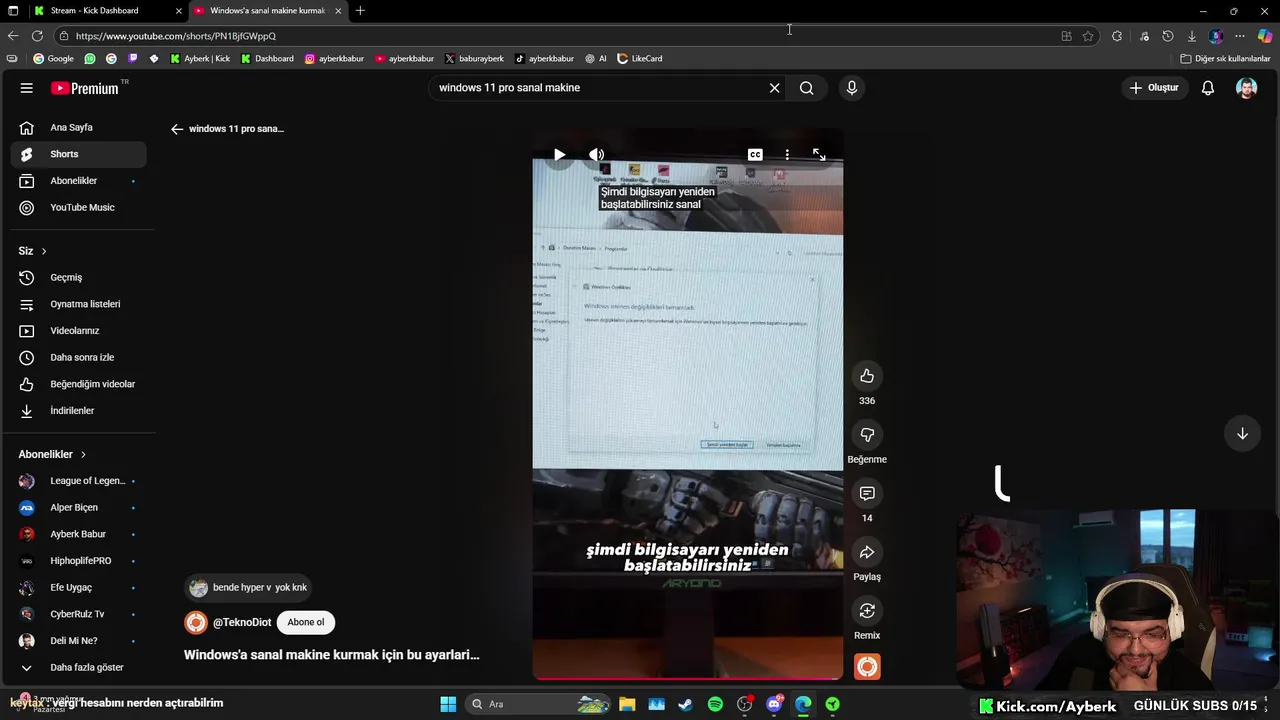Image resolution: width=1280 pixels, height=720 pixels.
Task: Select the Windows'a sanal makine kurmak tab
Action: tap(268, 11)
